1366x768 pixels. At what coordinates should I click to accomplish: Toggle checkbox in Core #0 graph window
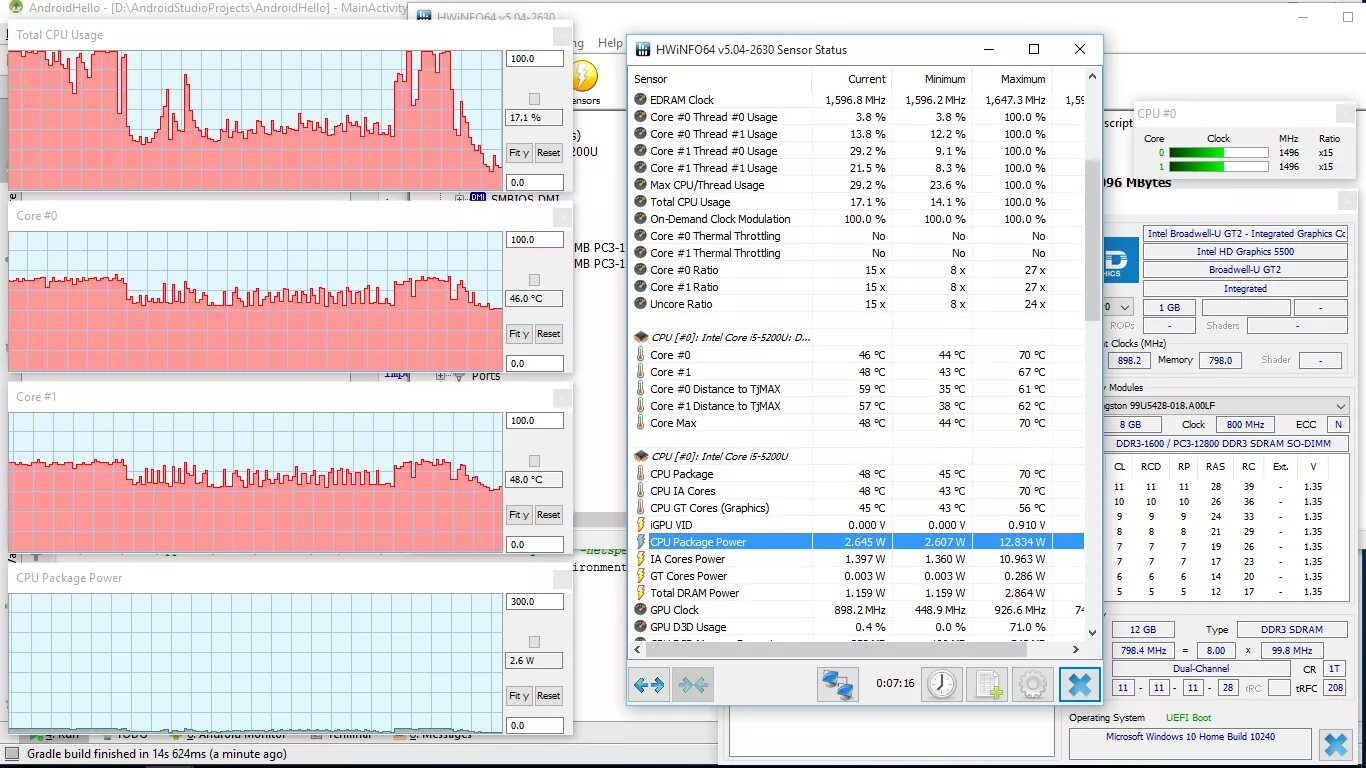[534, 280]
